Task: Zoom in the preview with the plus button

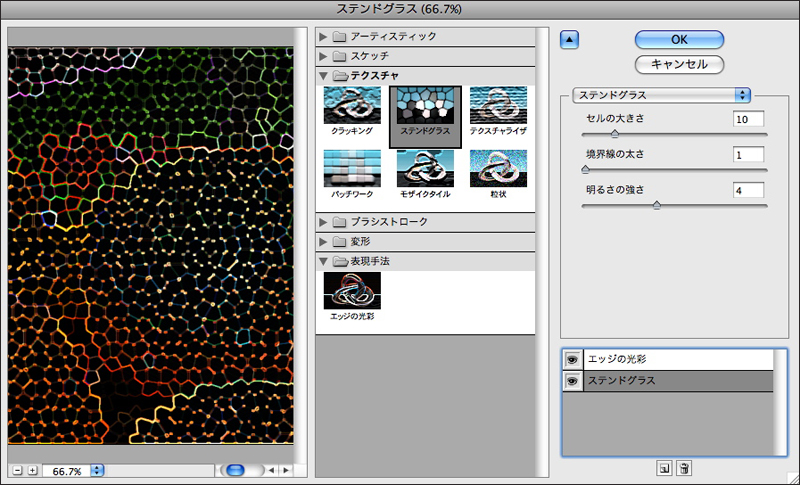Action: [x=33, y=470]
